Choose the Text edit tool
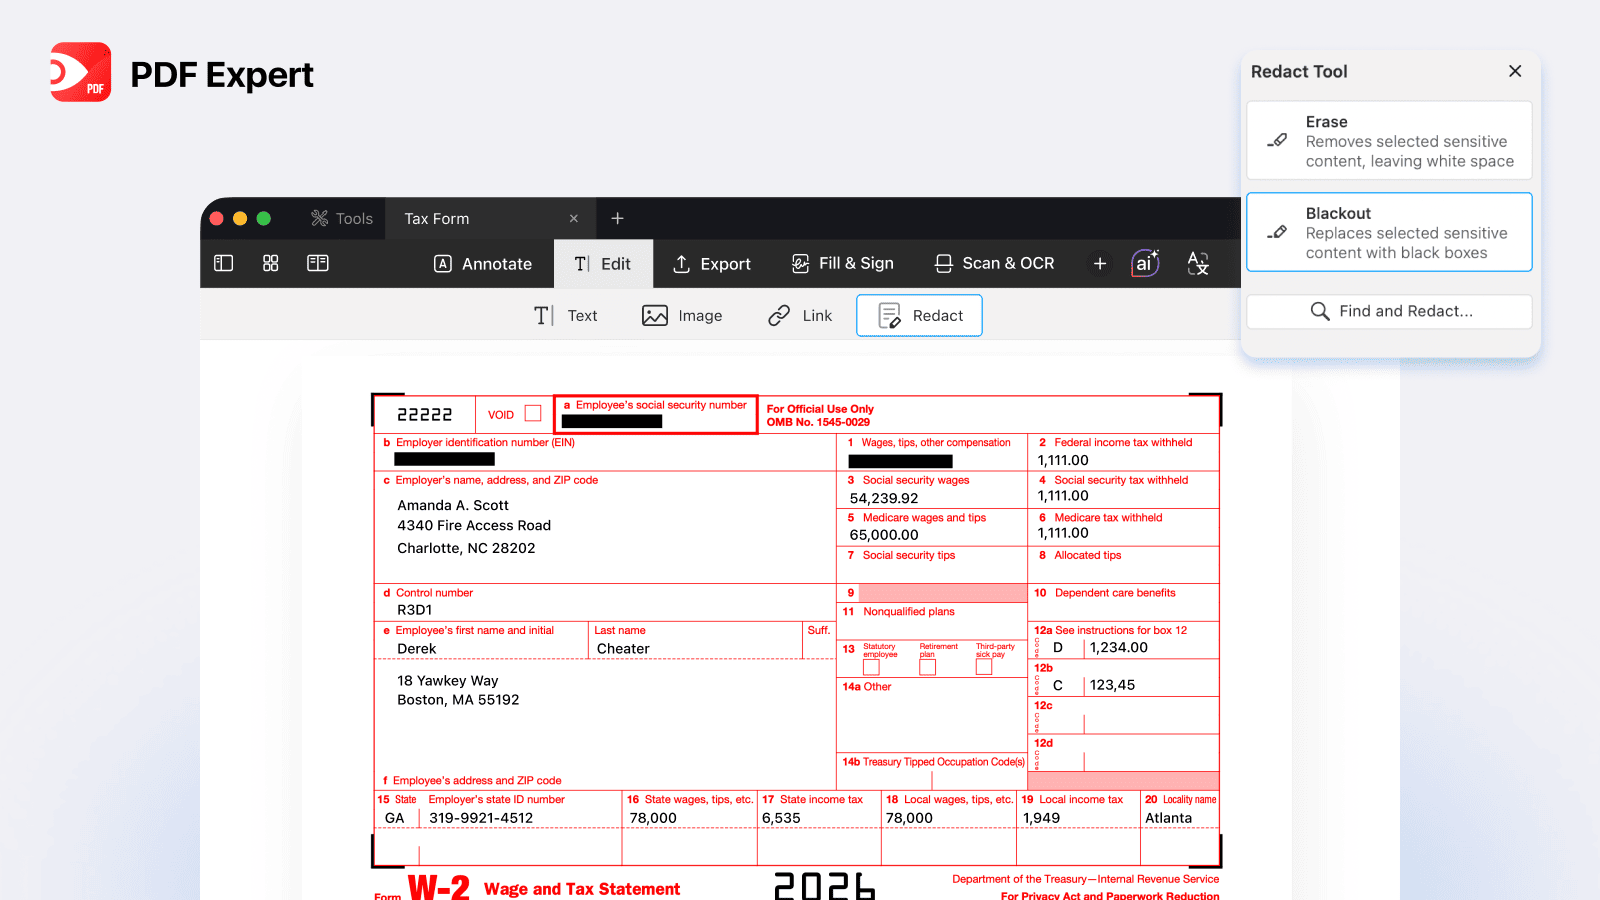The height and width of the screenshot is (900, 1600). [x=565, y=316]
